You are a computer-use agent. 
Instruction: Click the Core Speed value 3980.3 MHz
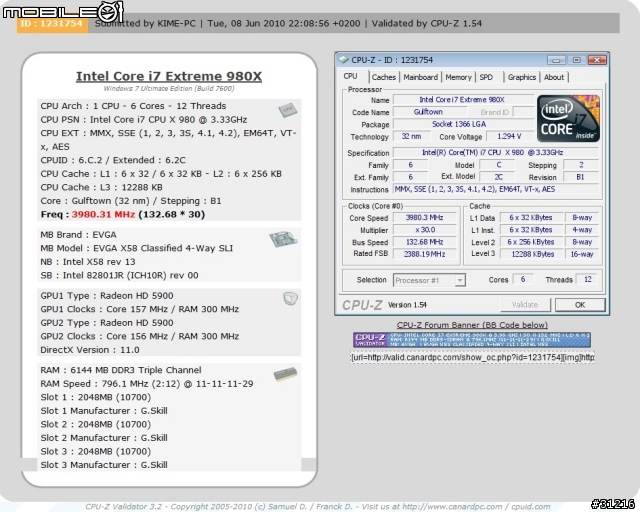pos(424,218)
